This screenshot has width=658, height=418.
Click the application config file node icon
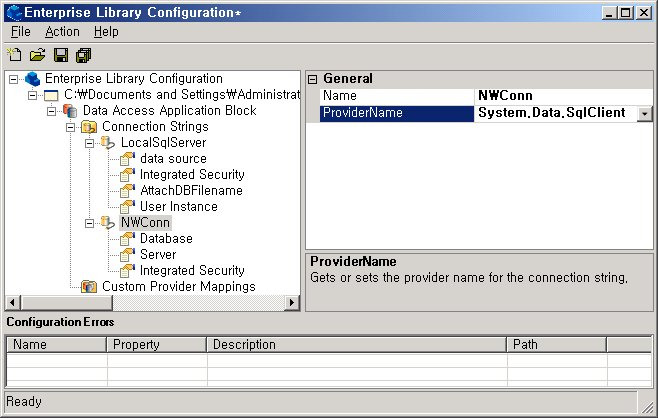tap(51, 95)
